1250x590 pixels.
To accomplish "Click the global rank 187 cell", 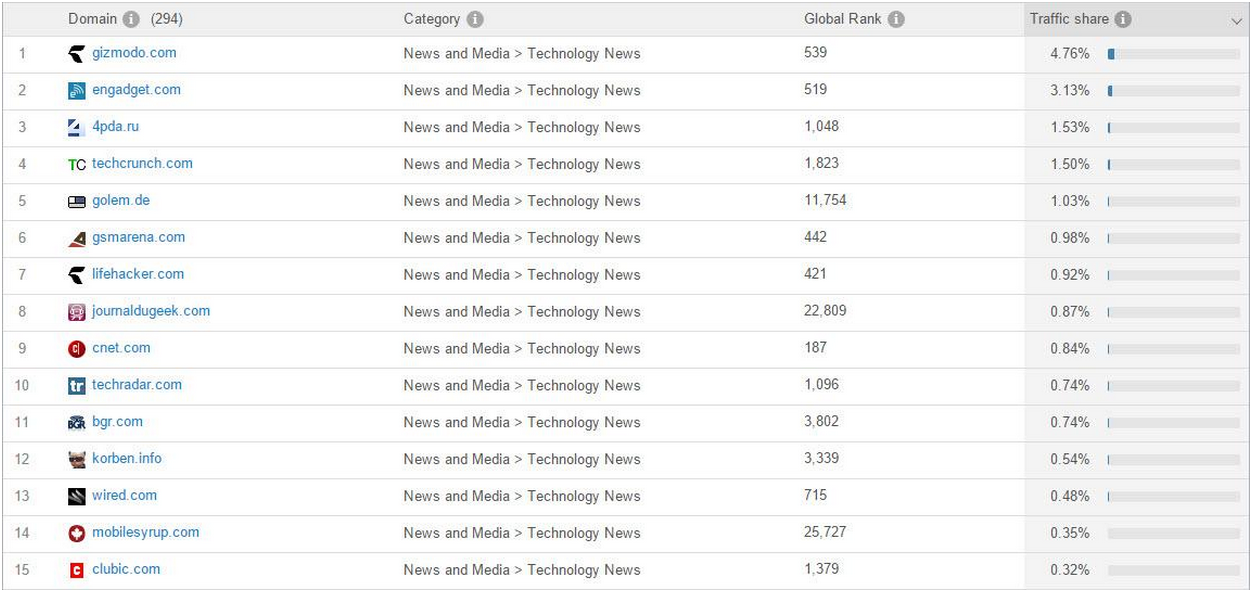I will [815, 348].
